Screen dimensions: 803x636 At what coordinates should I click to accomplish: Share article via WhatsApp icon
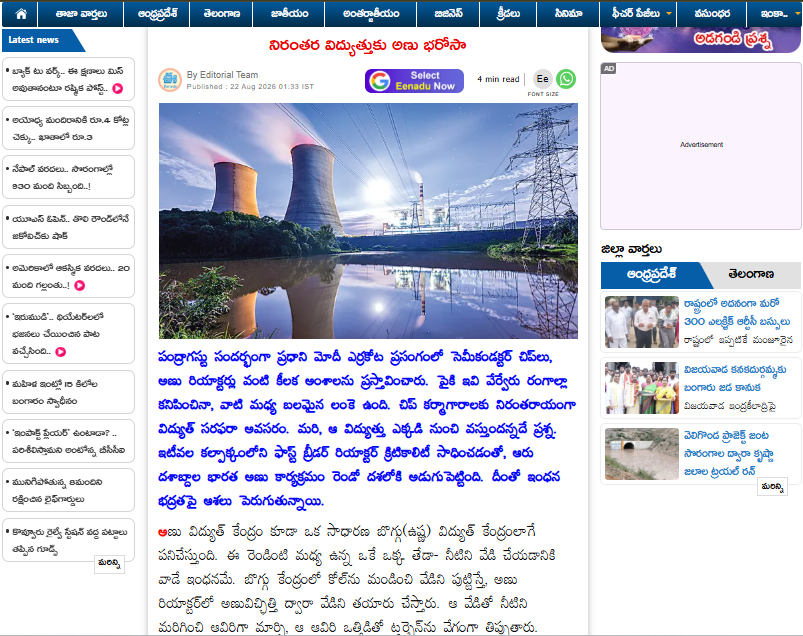tap(566, 79)
